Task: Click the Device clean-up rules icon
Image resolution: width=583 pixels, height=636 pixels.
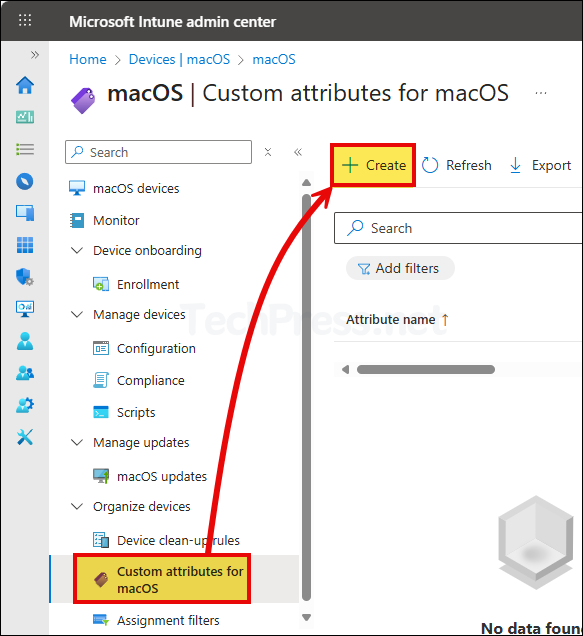Action: click(101, 540)
